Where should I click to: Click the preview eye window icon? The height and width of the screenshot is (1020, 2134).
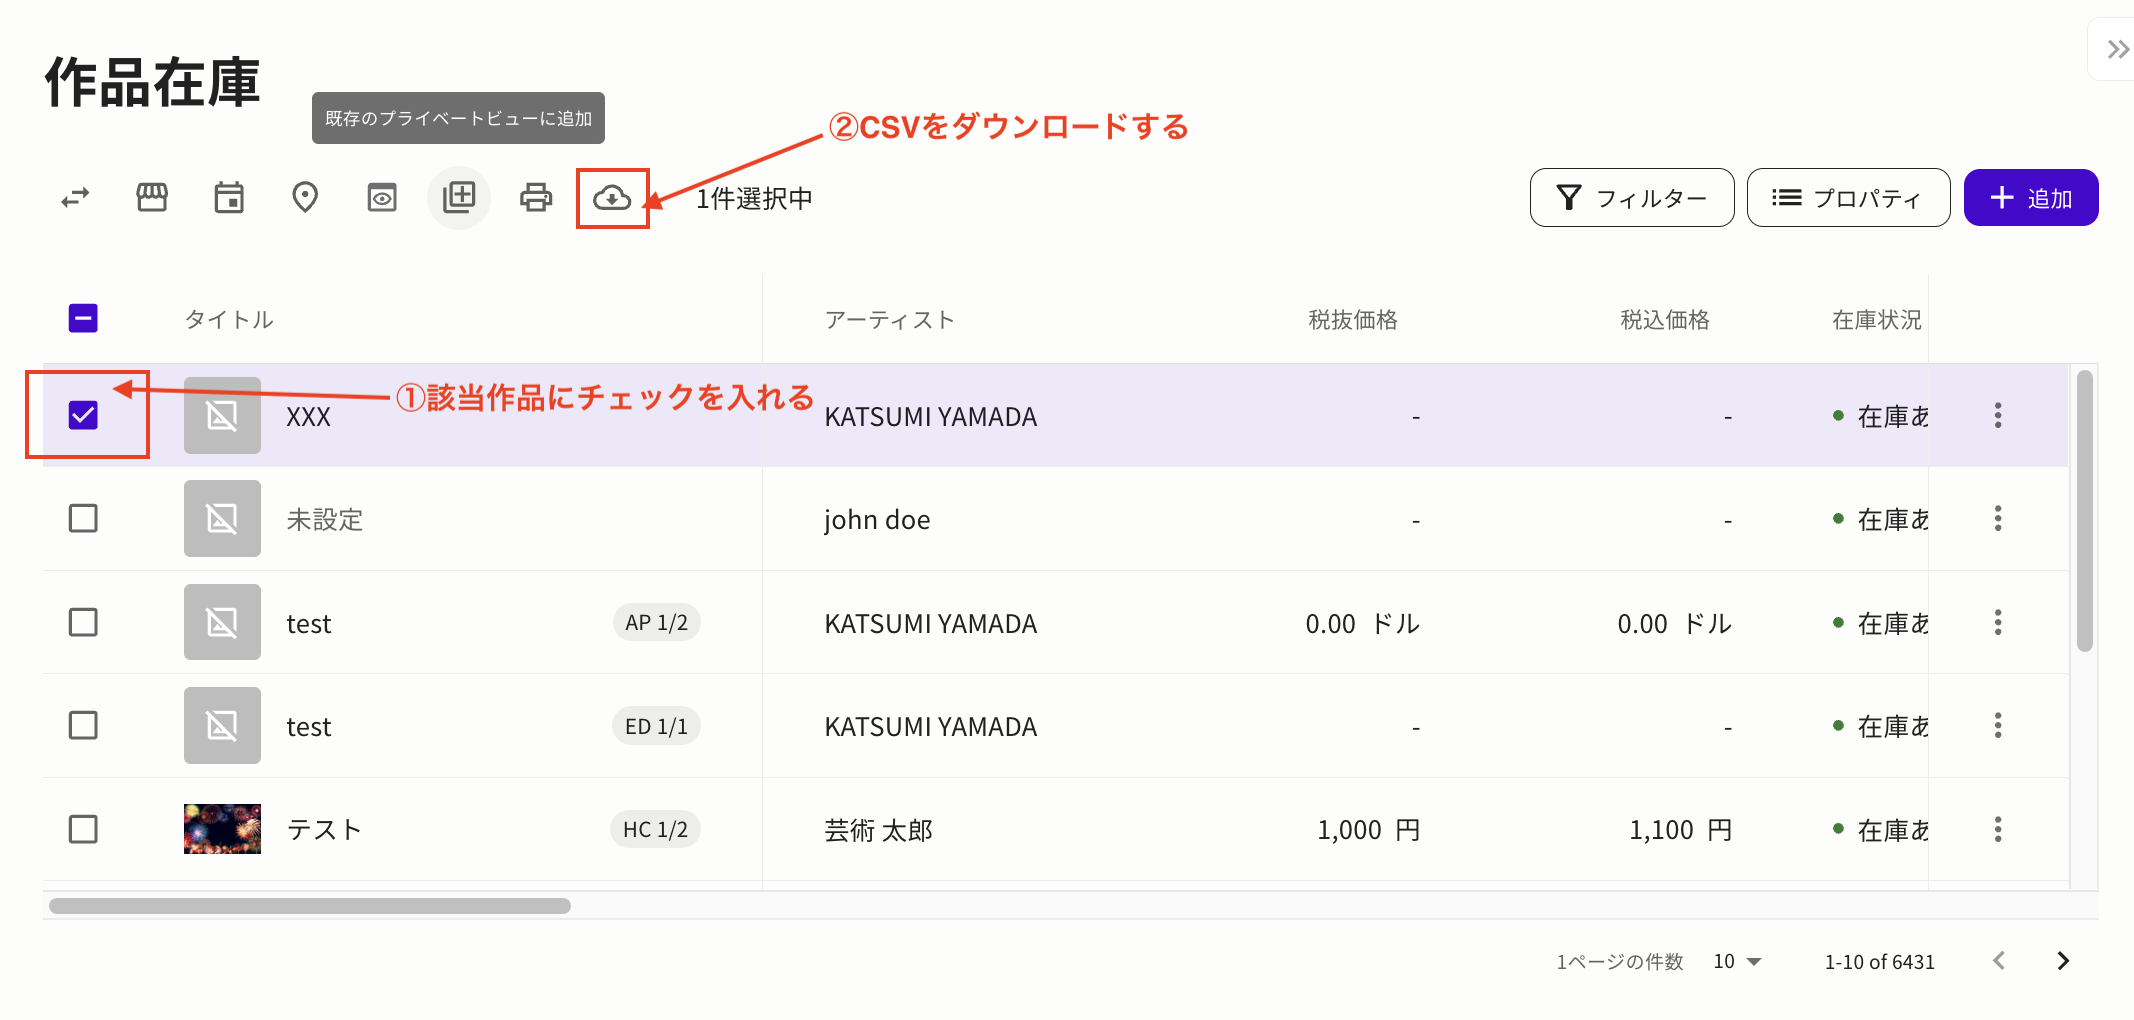point(382,198)
